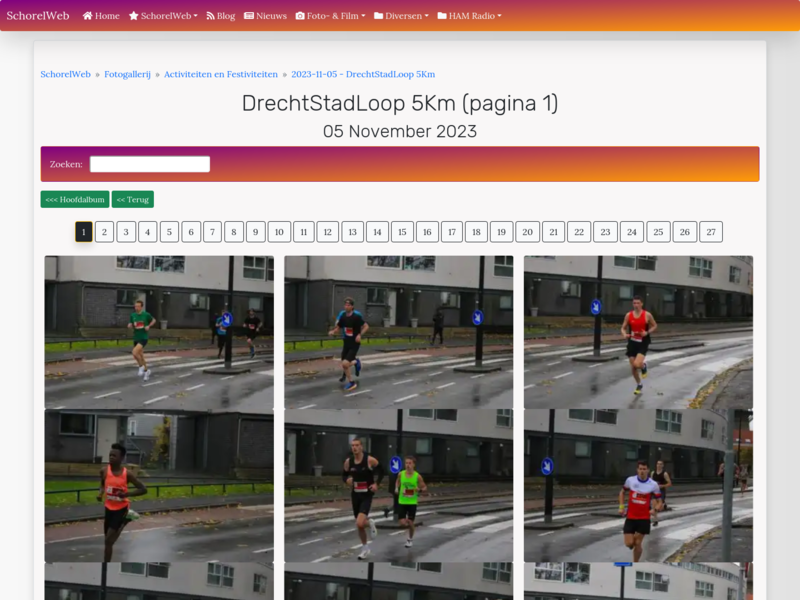Viewport: 800px width, 600px height.
Task: Open photo of runner in black and blue shirt
Action: tap(398, 332)
